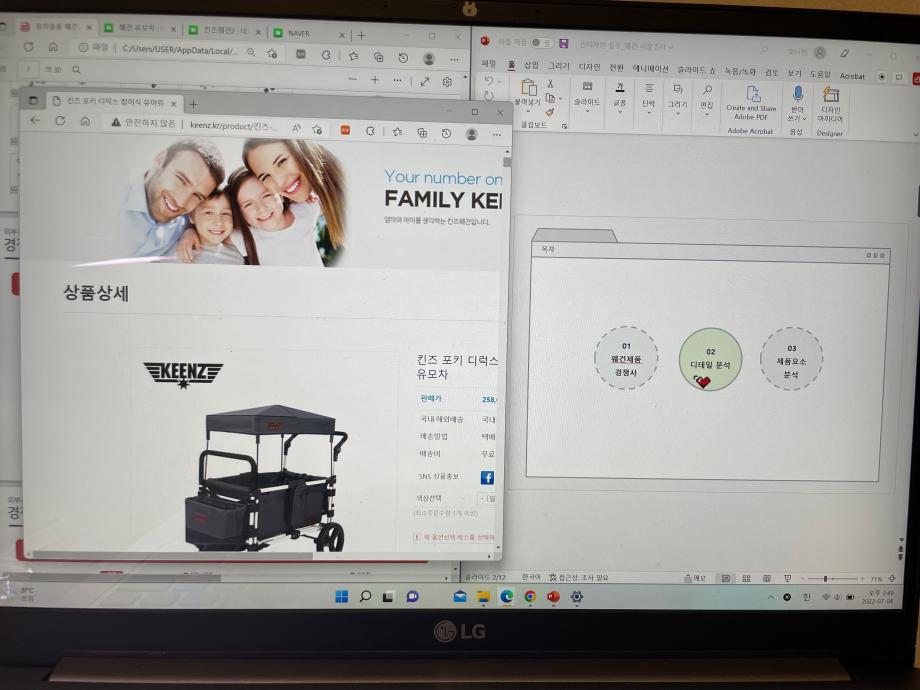Open PowerPoint from the Windows taskbar

[553, 596]
